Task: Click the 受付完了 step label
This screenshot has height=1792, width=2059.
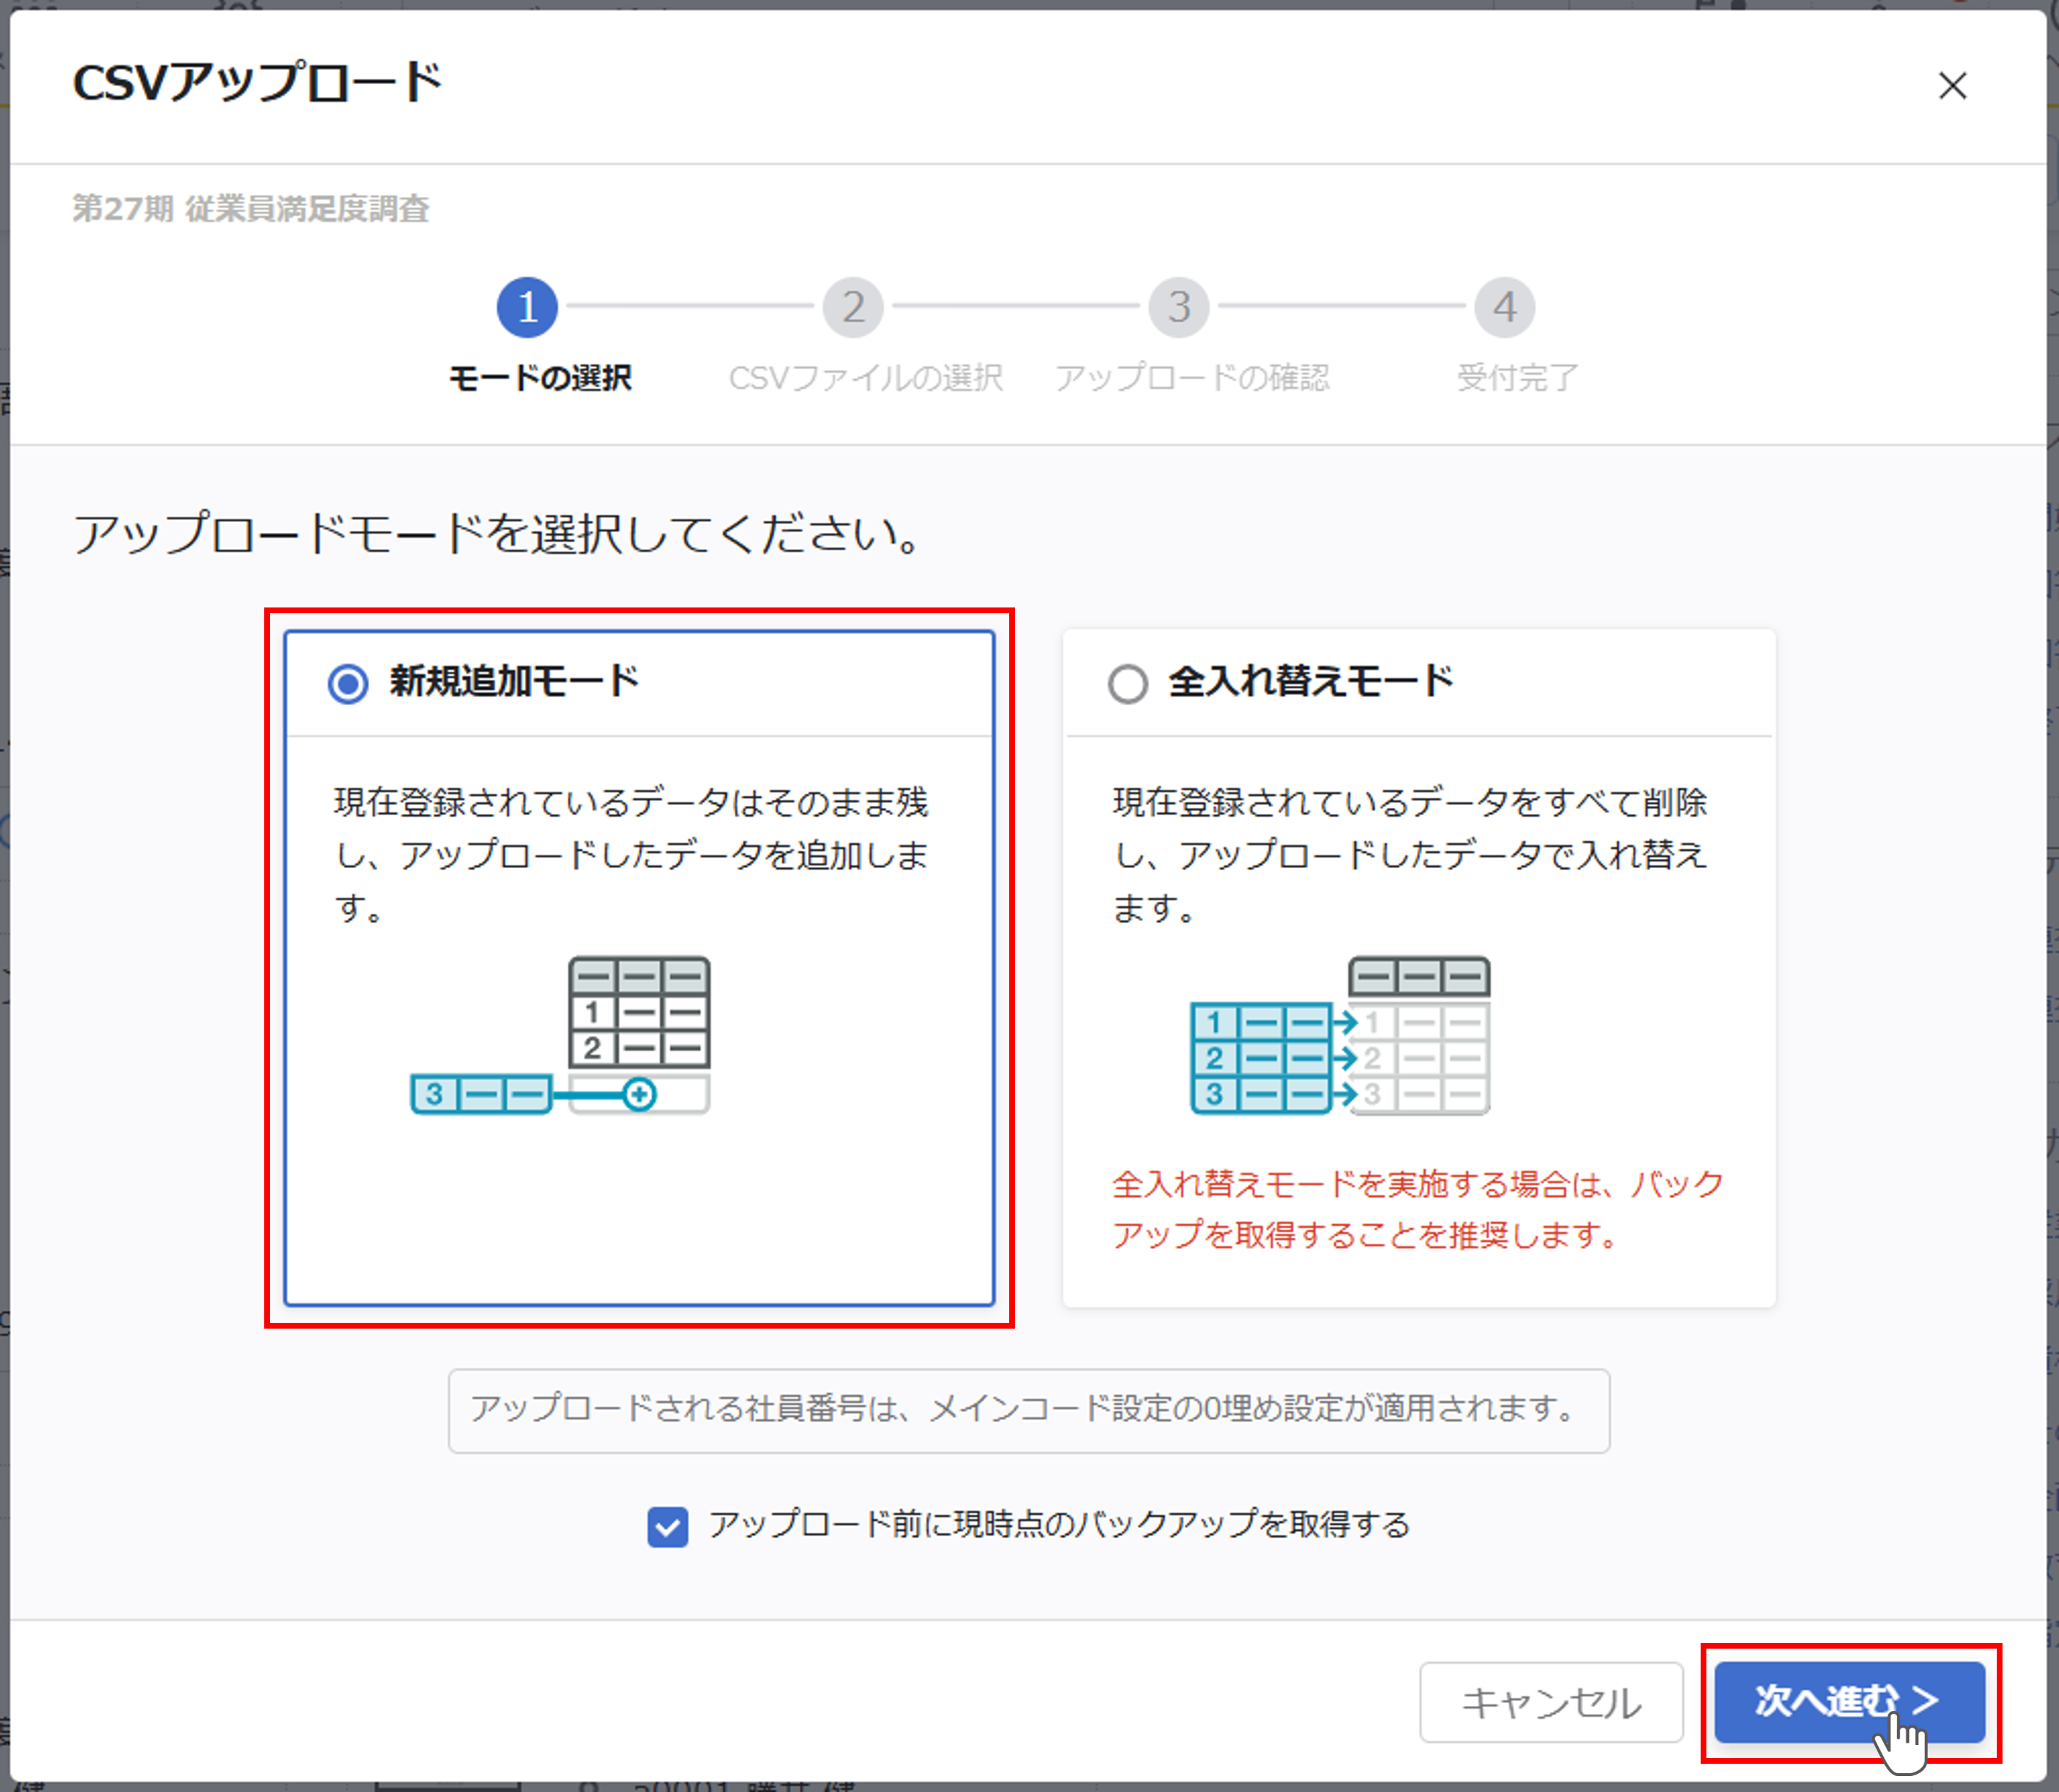Action: click(x=1518, y=378)
